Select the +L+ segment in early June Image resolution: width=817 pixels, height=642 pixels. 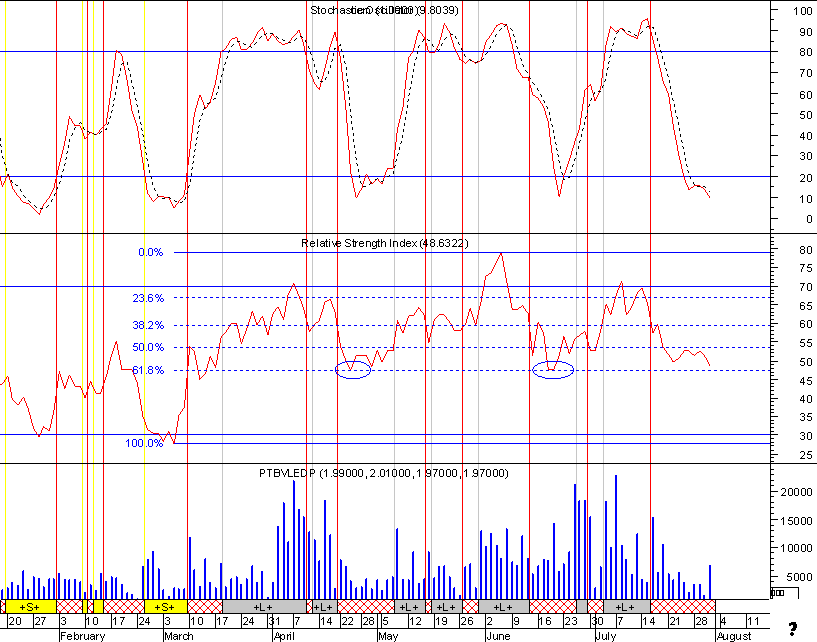click(503, 607)
